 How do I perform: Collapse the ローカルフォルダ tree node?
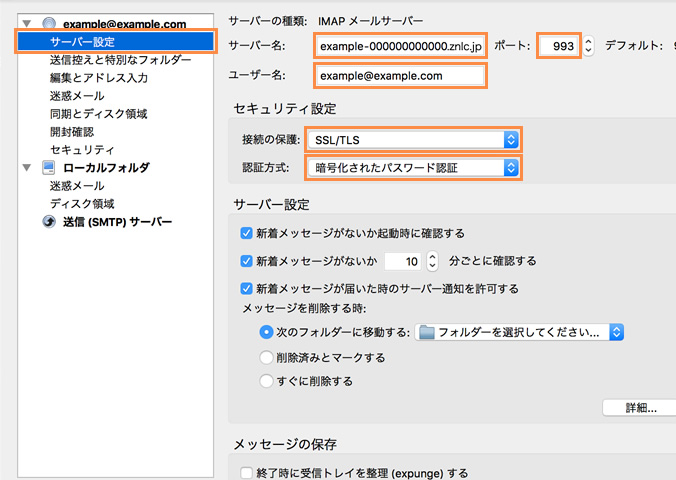[x=27, y=167]
